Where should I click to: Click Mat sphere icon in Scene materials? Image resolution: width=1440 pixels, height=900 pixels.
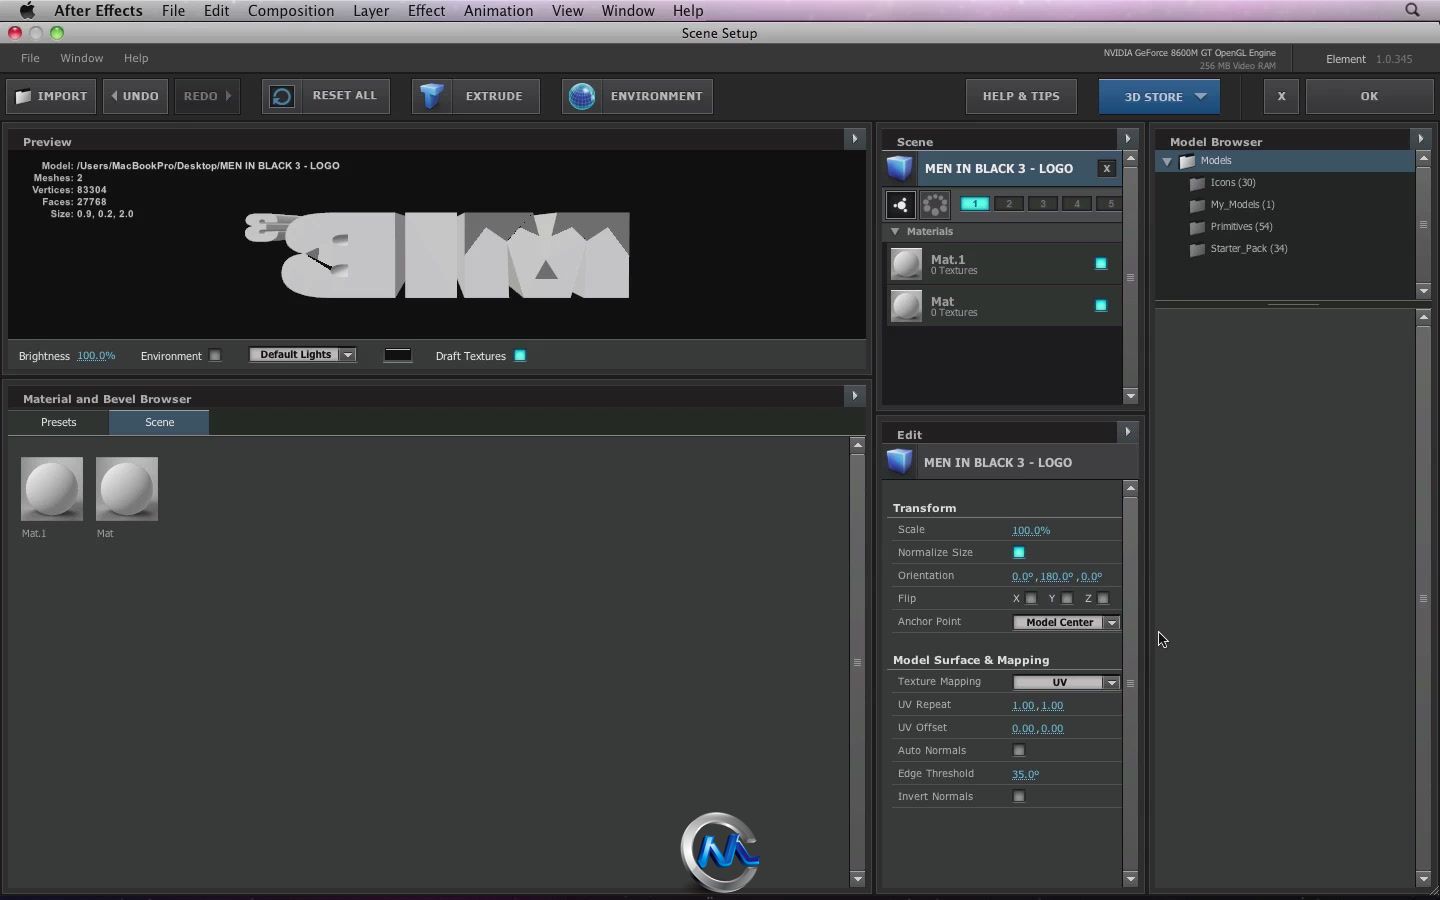[907, 306]
